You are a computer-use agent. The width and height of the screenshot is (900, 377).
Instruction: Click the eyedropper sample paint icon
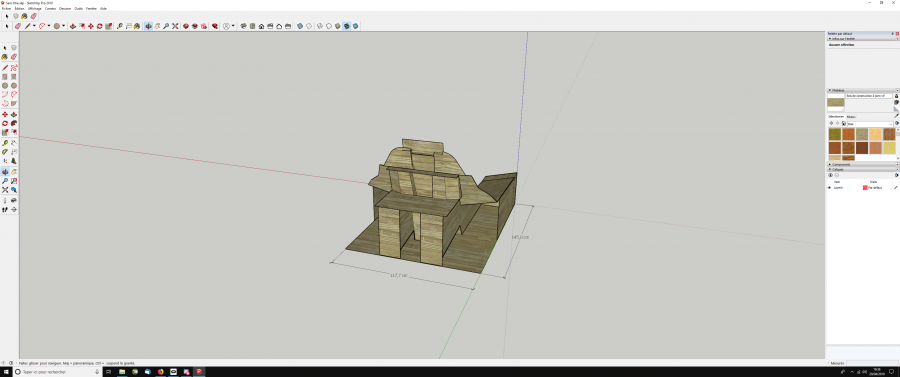897,116
